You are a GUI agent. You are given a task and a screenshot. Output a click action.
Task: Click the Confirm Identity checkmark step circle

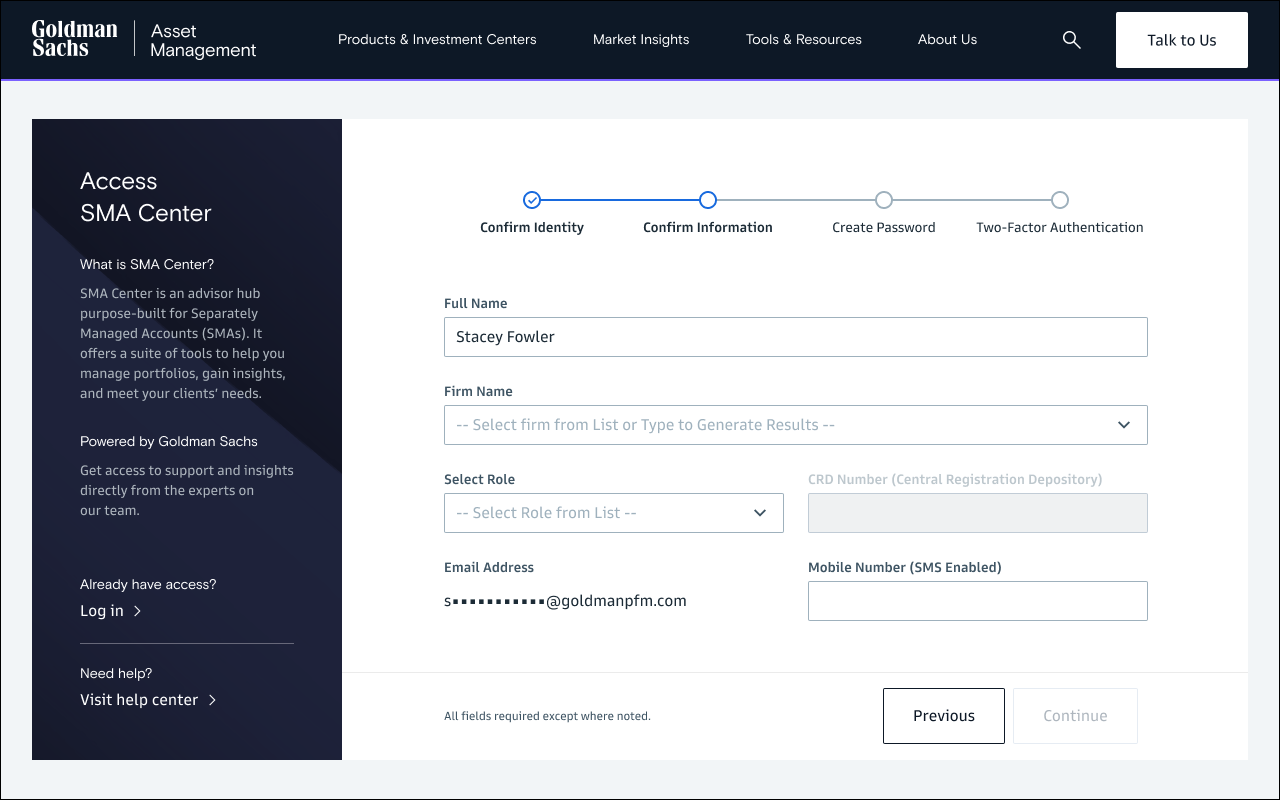[532, 200]
